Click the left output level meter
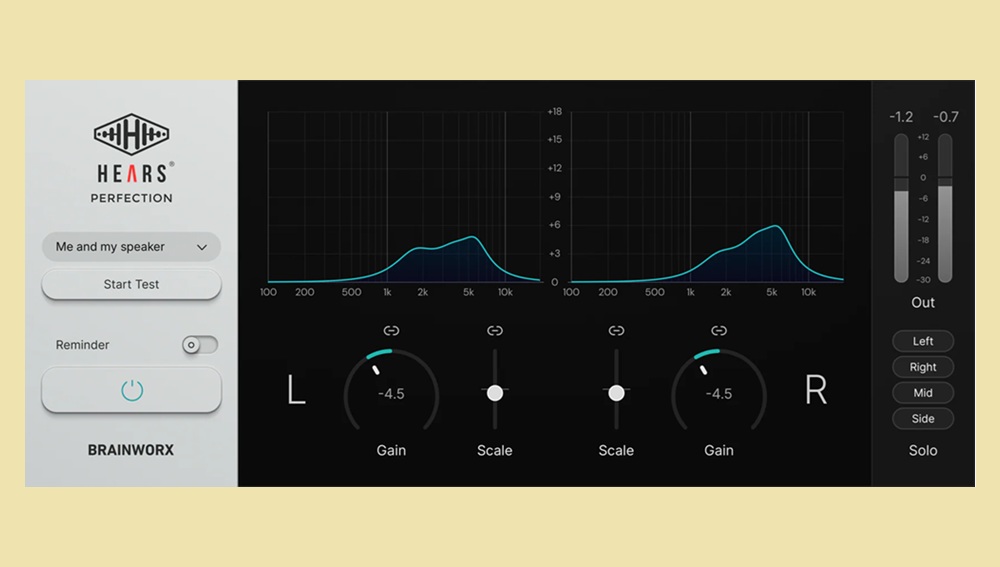The width and height of the screenshot is (1000, 567). [x=901, y=208]
